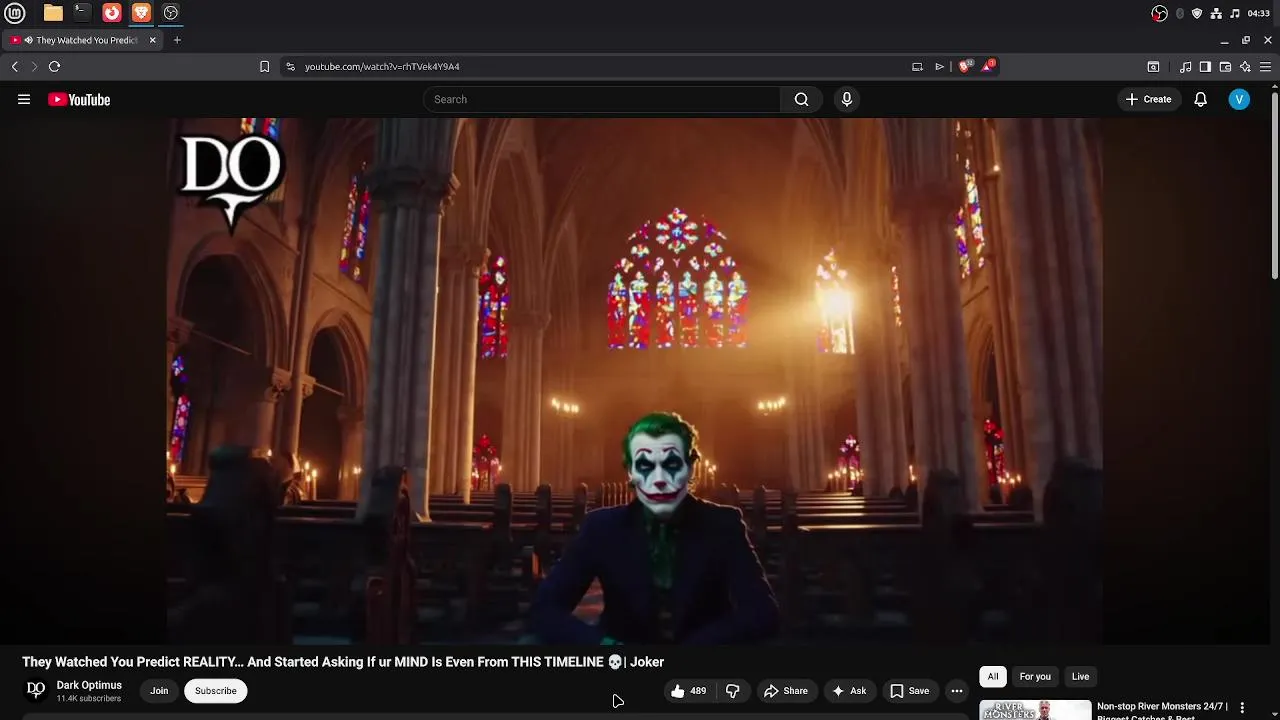Screen dimensions: 1280x720
Task: Open the browser main hamburger menu
Action: pos(1265,67)
